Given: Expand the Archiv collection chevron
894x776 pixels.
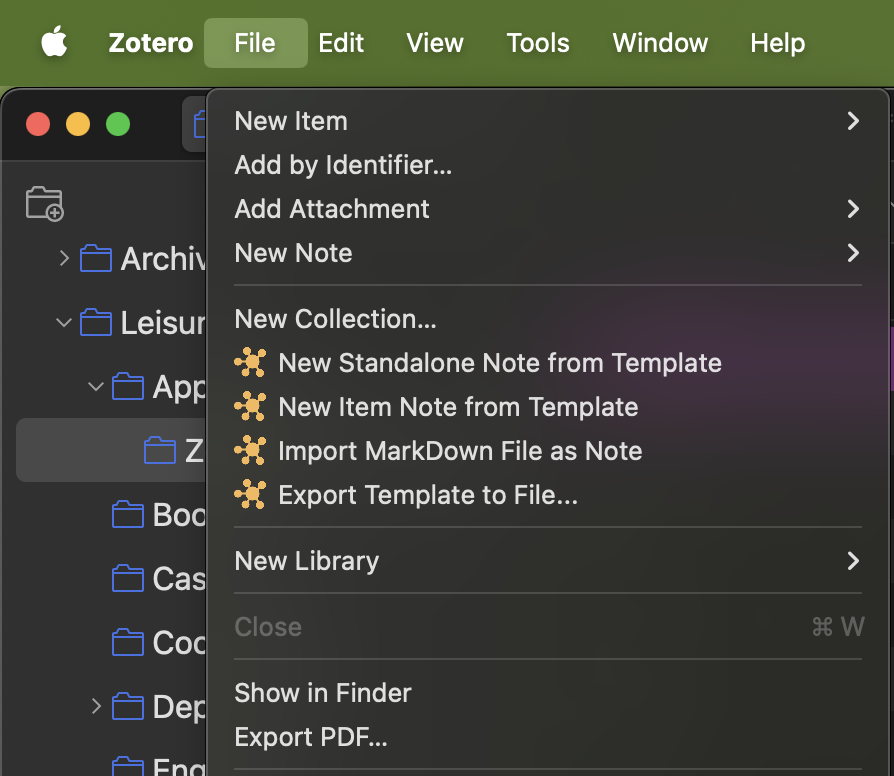Looking at the screenshot, I should 64,259.
